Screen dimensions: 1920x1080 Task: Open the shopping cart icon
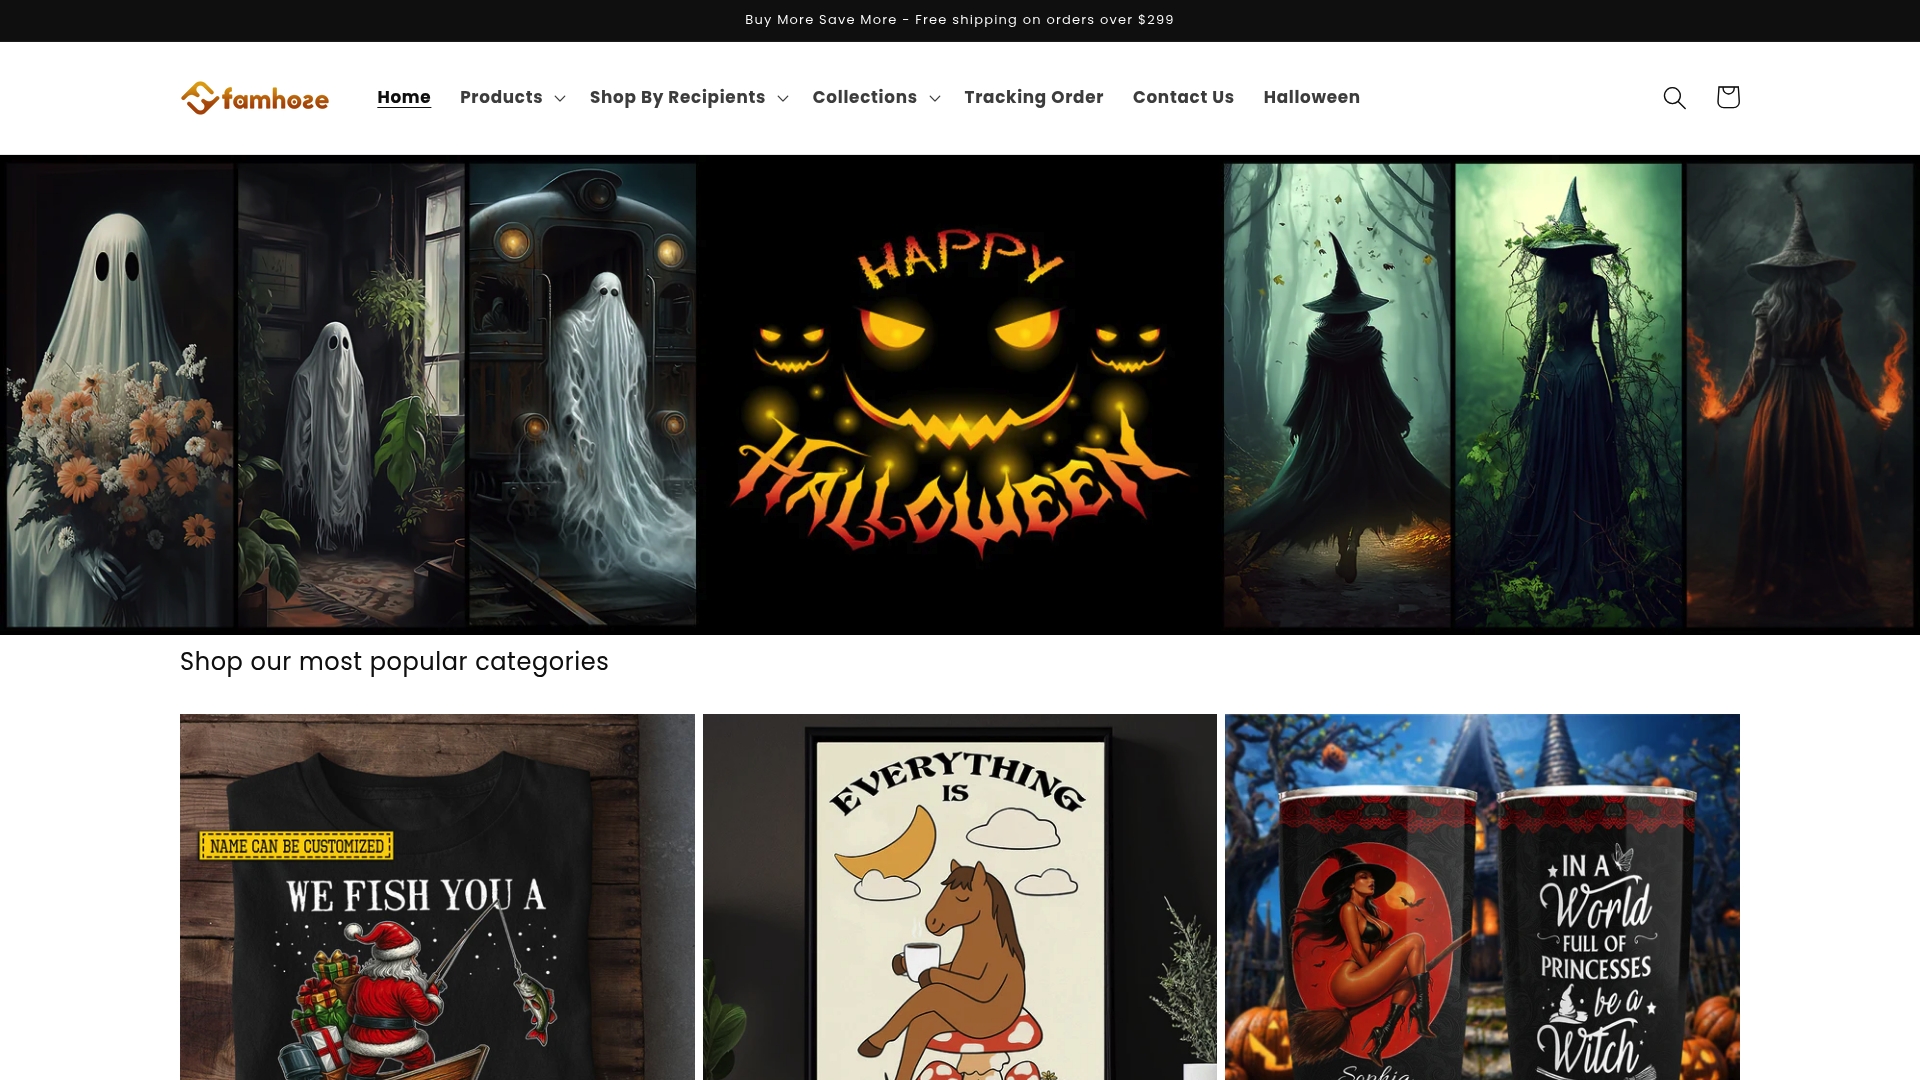[1728, 97]
